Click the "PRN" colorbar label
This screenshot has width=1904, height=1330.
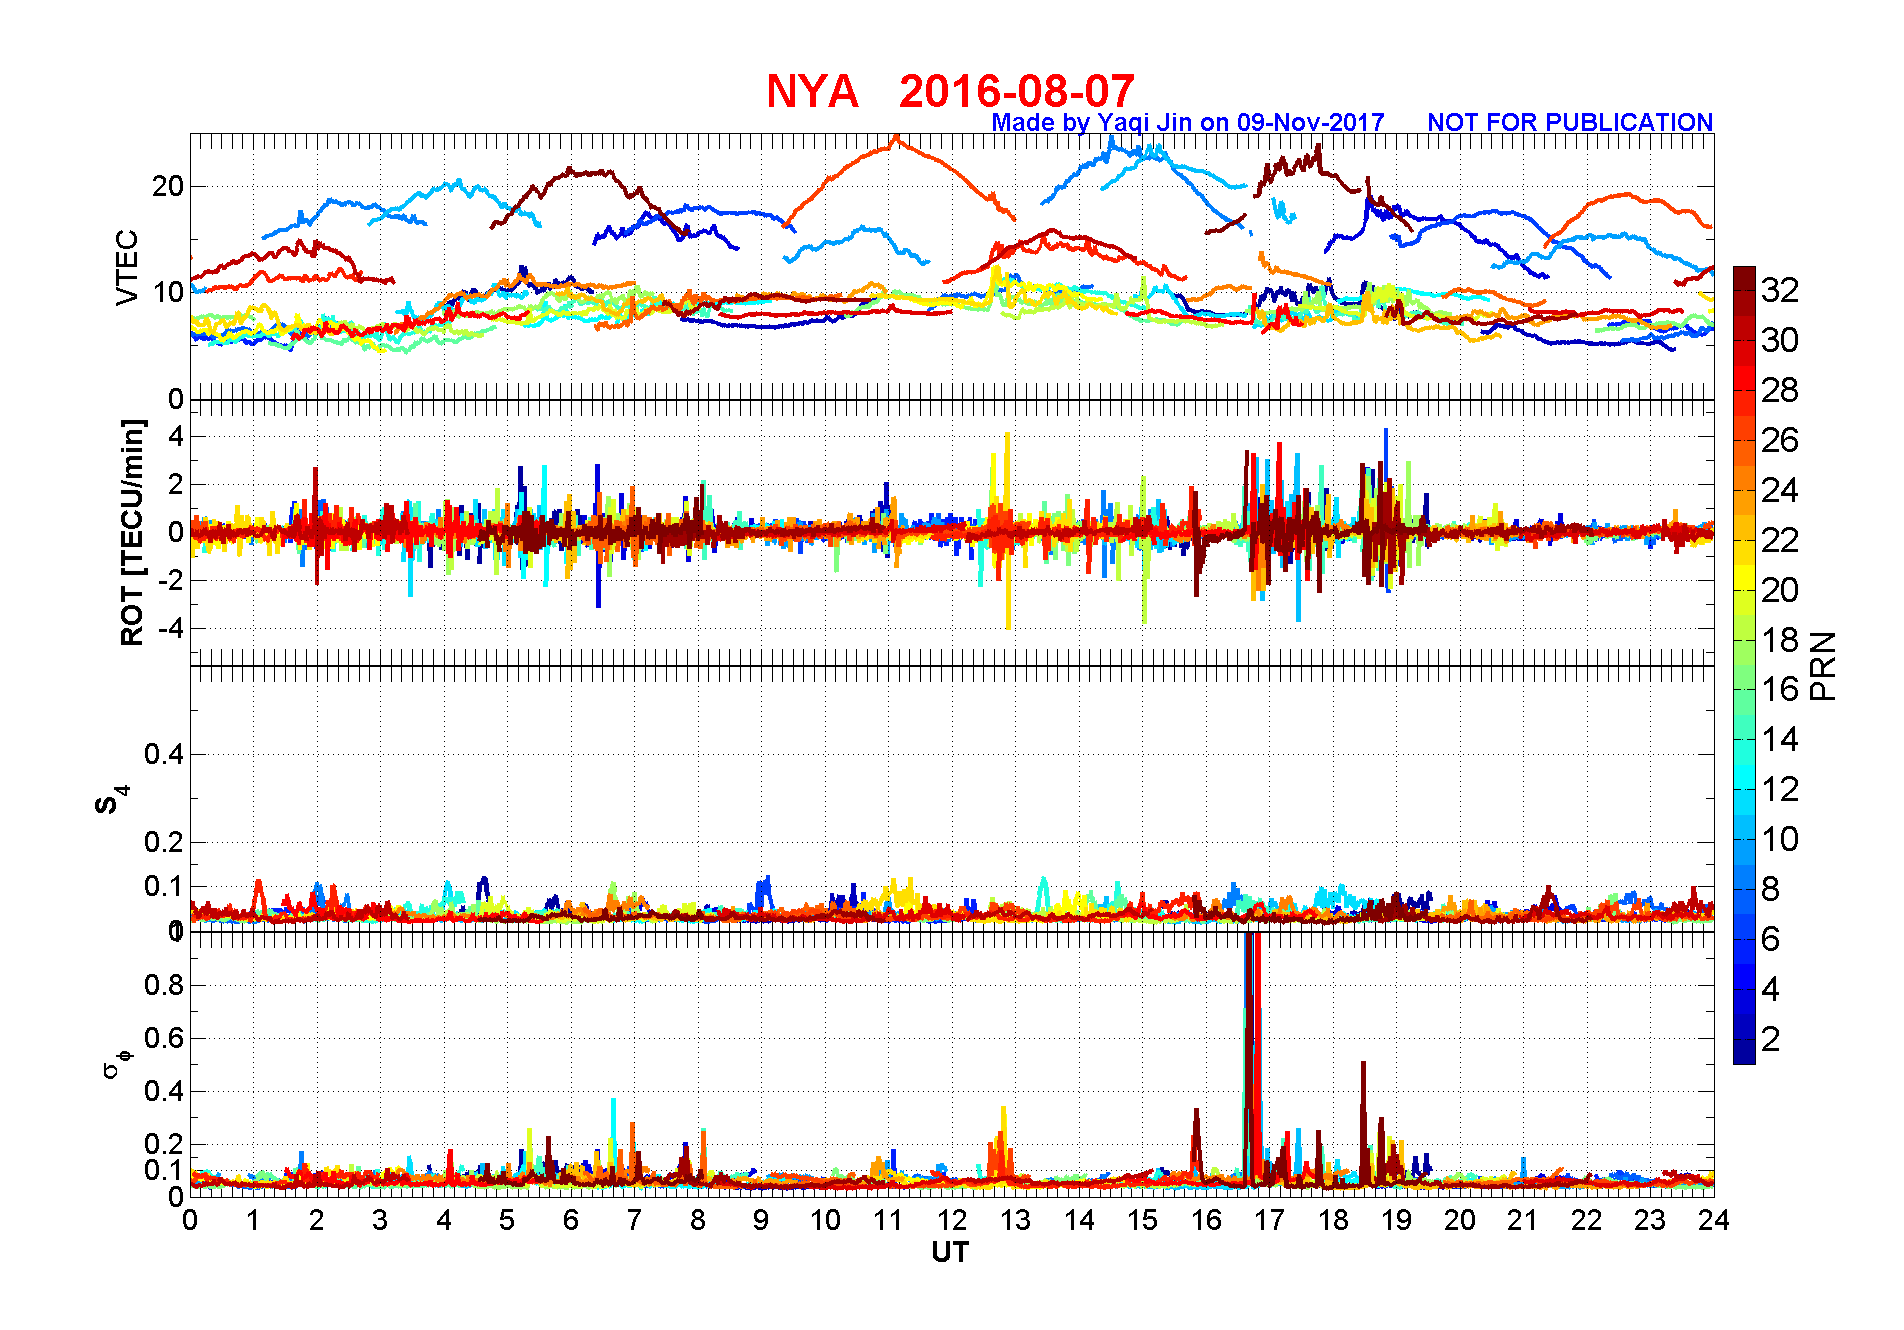click(1824, 666)
